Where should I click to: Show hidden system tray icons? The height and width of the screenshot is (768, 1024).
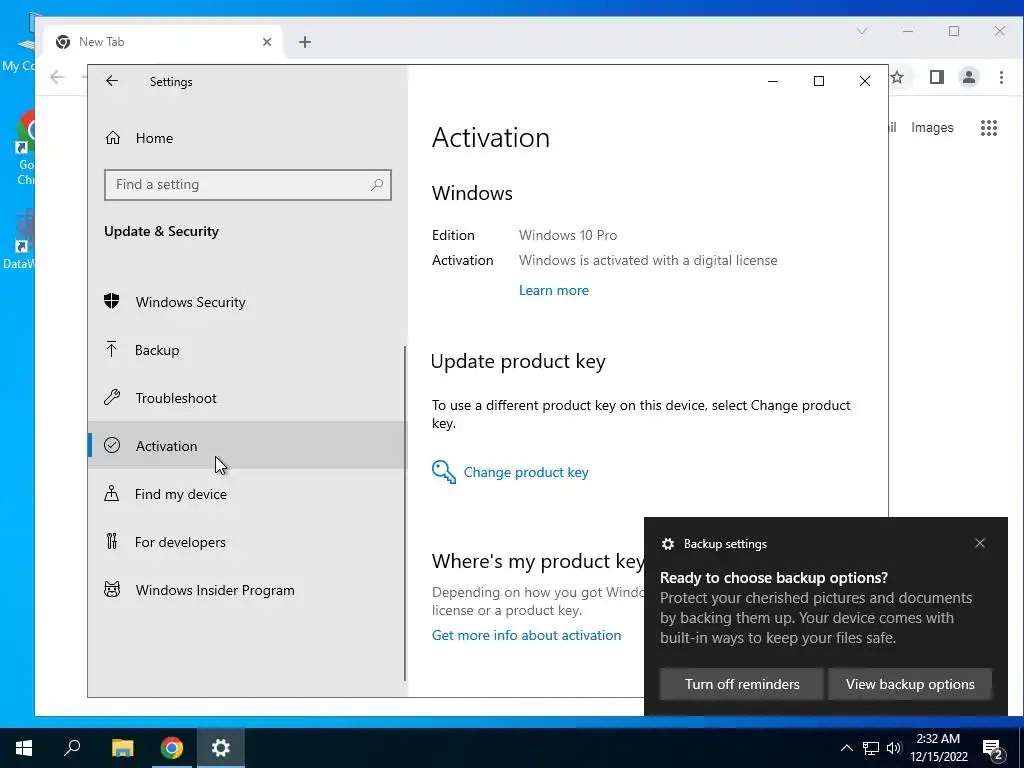[846, 748]
